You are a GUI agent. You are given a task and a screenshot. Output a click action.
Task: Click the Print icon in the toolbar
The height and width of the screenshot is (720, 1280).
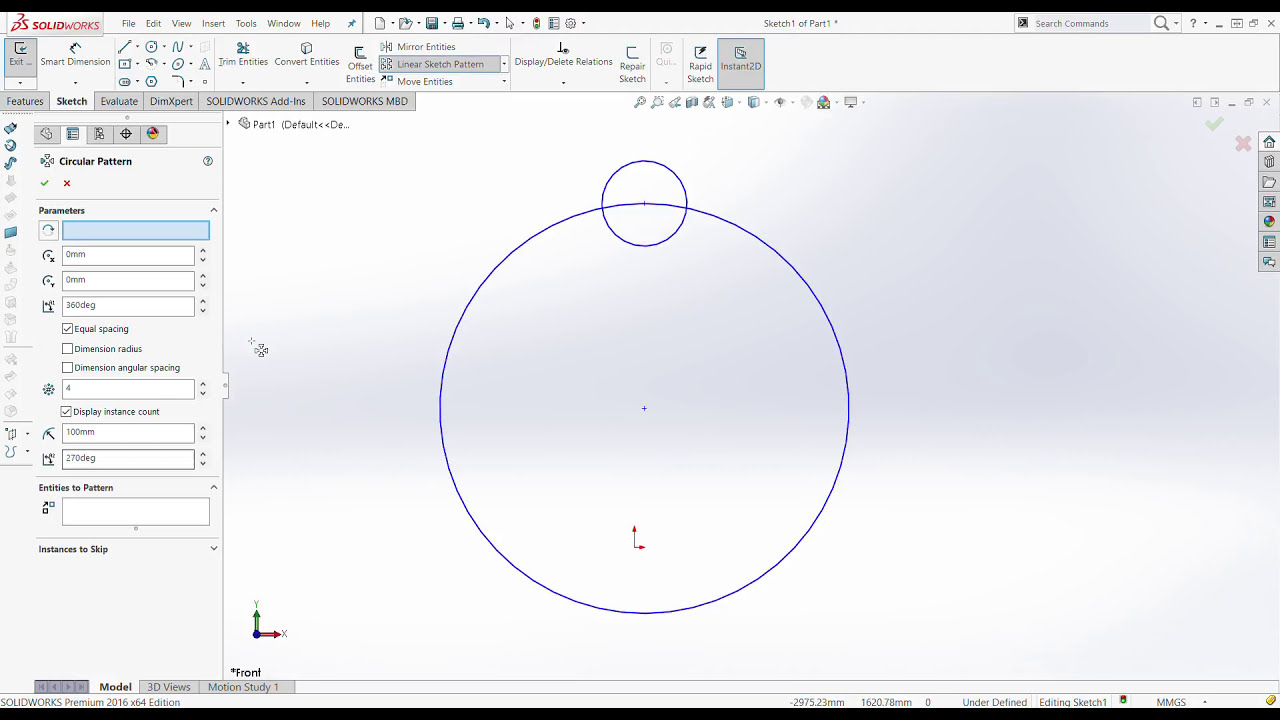pyautogui.click(x=457, y=23)
